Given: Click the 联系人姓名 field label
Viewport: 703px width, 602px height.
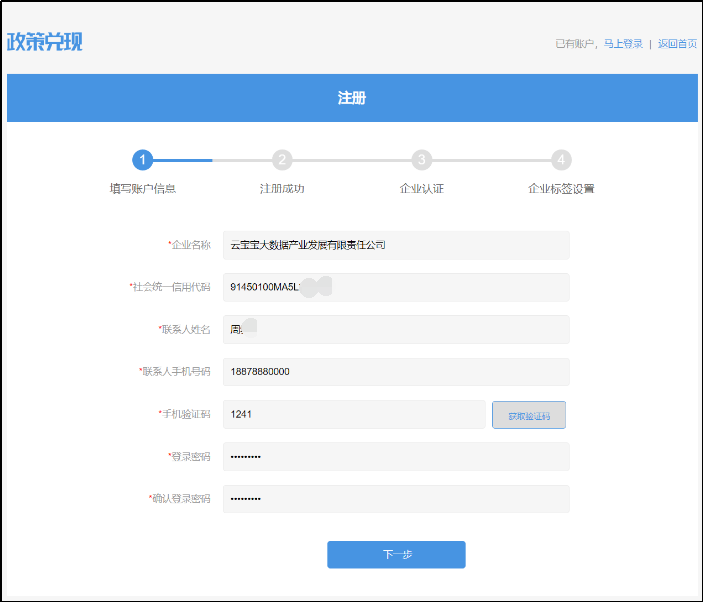Looking at the screenshot, I should coord(184,329).
